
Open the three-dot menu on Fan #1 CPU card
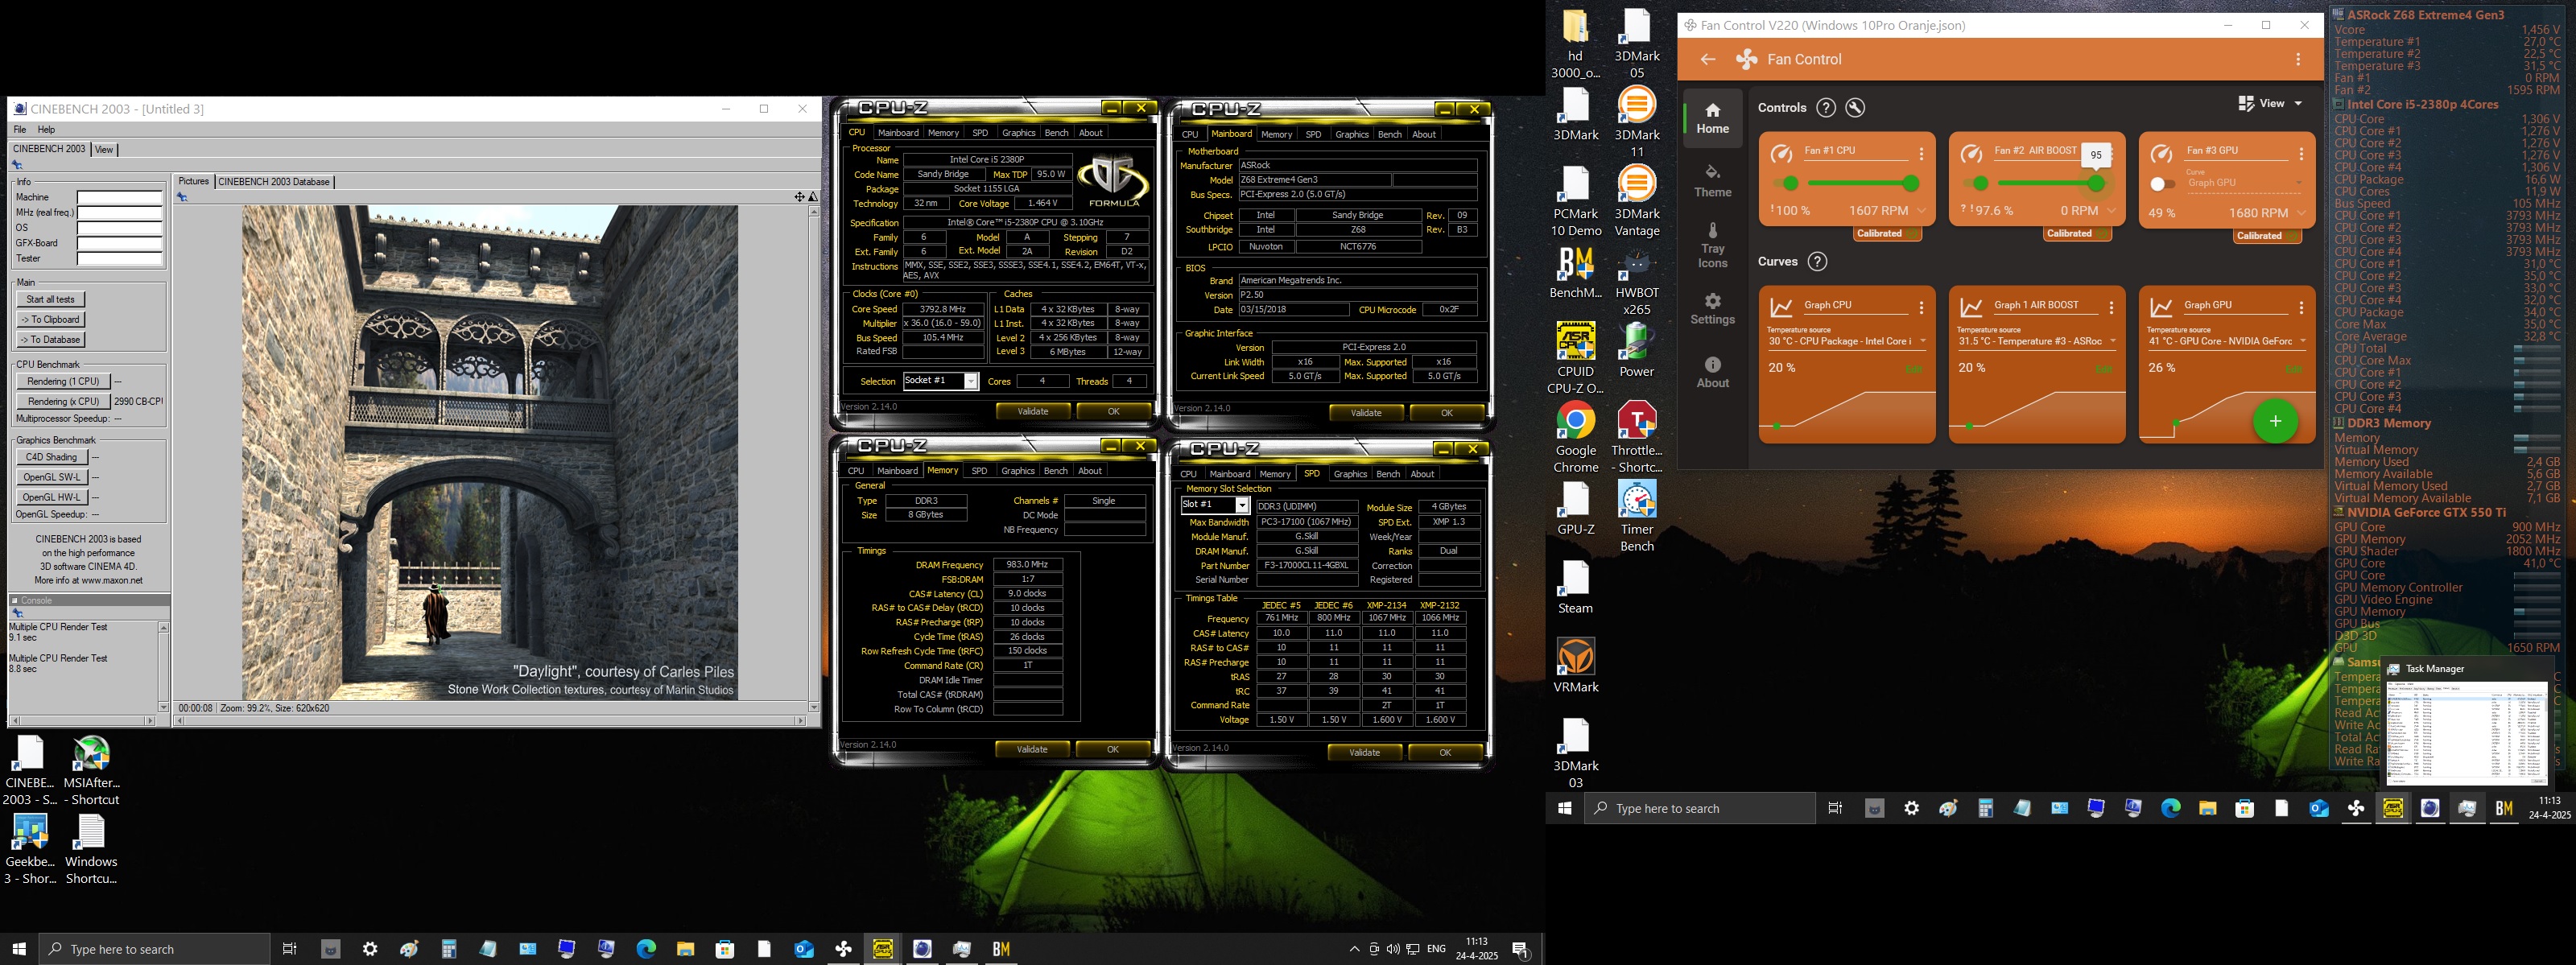(1921, 154)
